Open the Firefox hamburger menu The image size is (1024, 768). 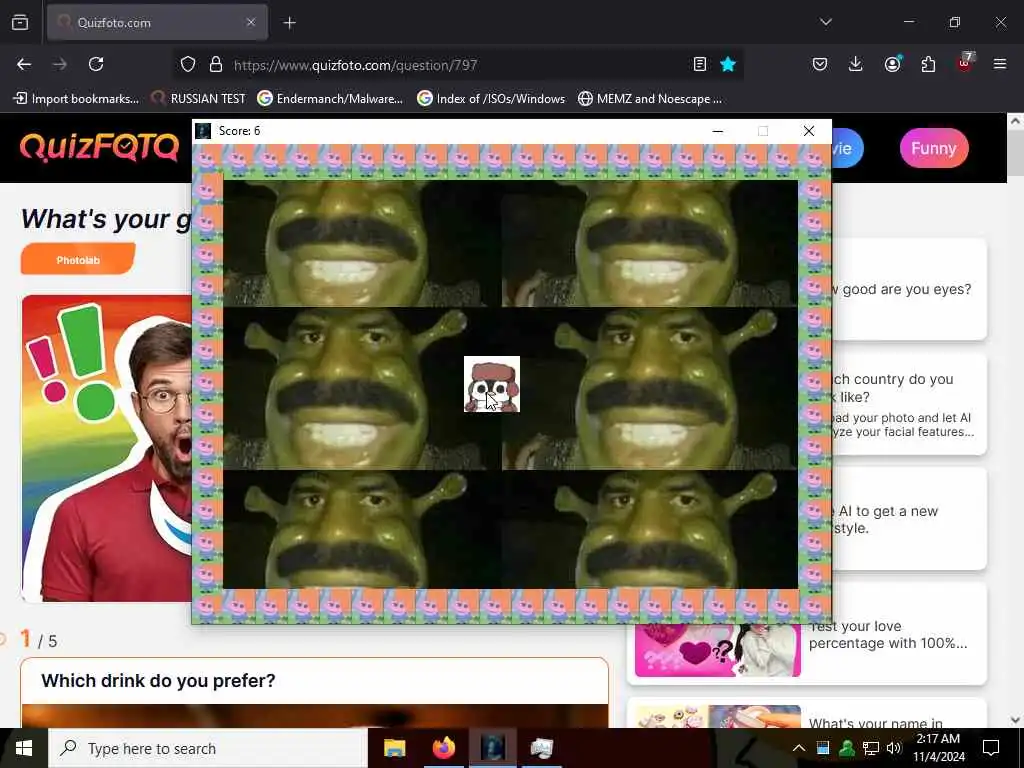pyautogui.click(x=1000, y=64)
